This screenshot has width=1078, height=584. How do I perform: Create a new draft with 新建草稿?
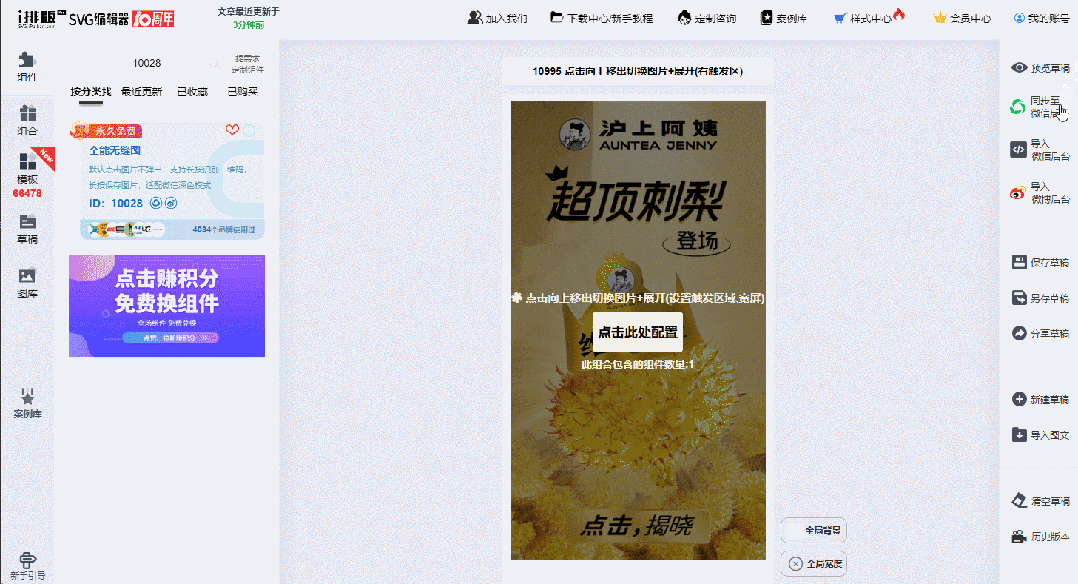[1040, 399]
